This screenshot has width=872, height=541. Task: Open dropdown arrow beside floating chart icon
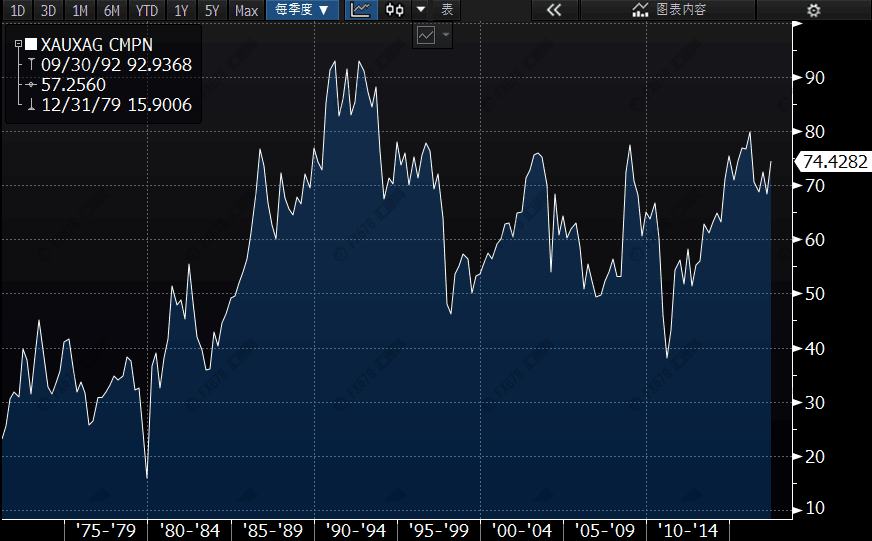click(x=445, y=36)
